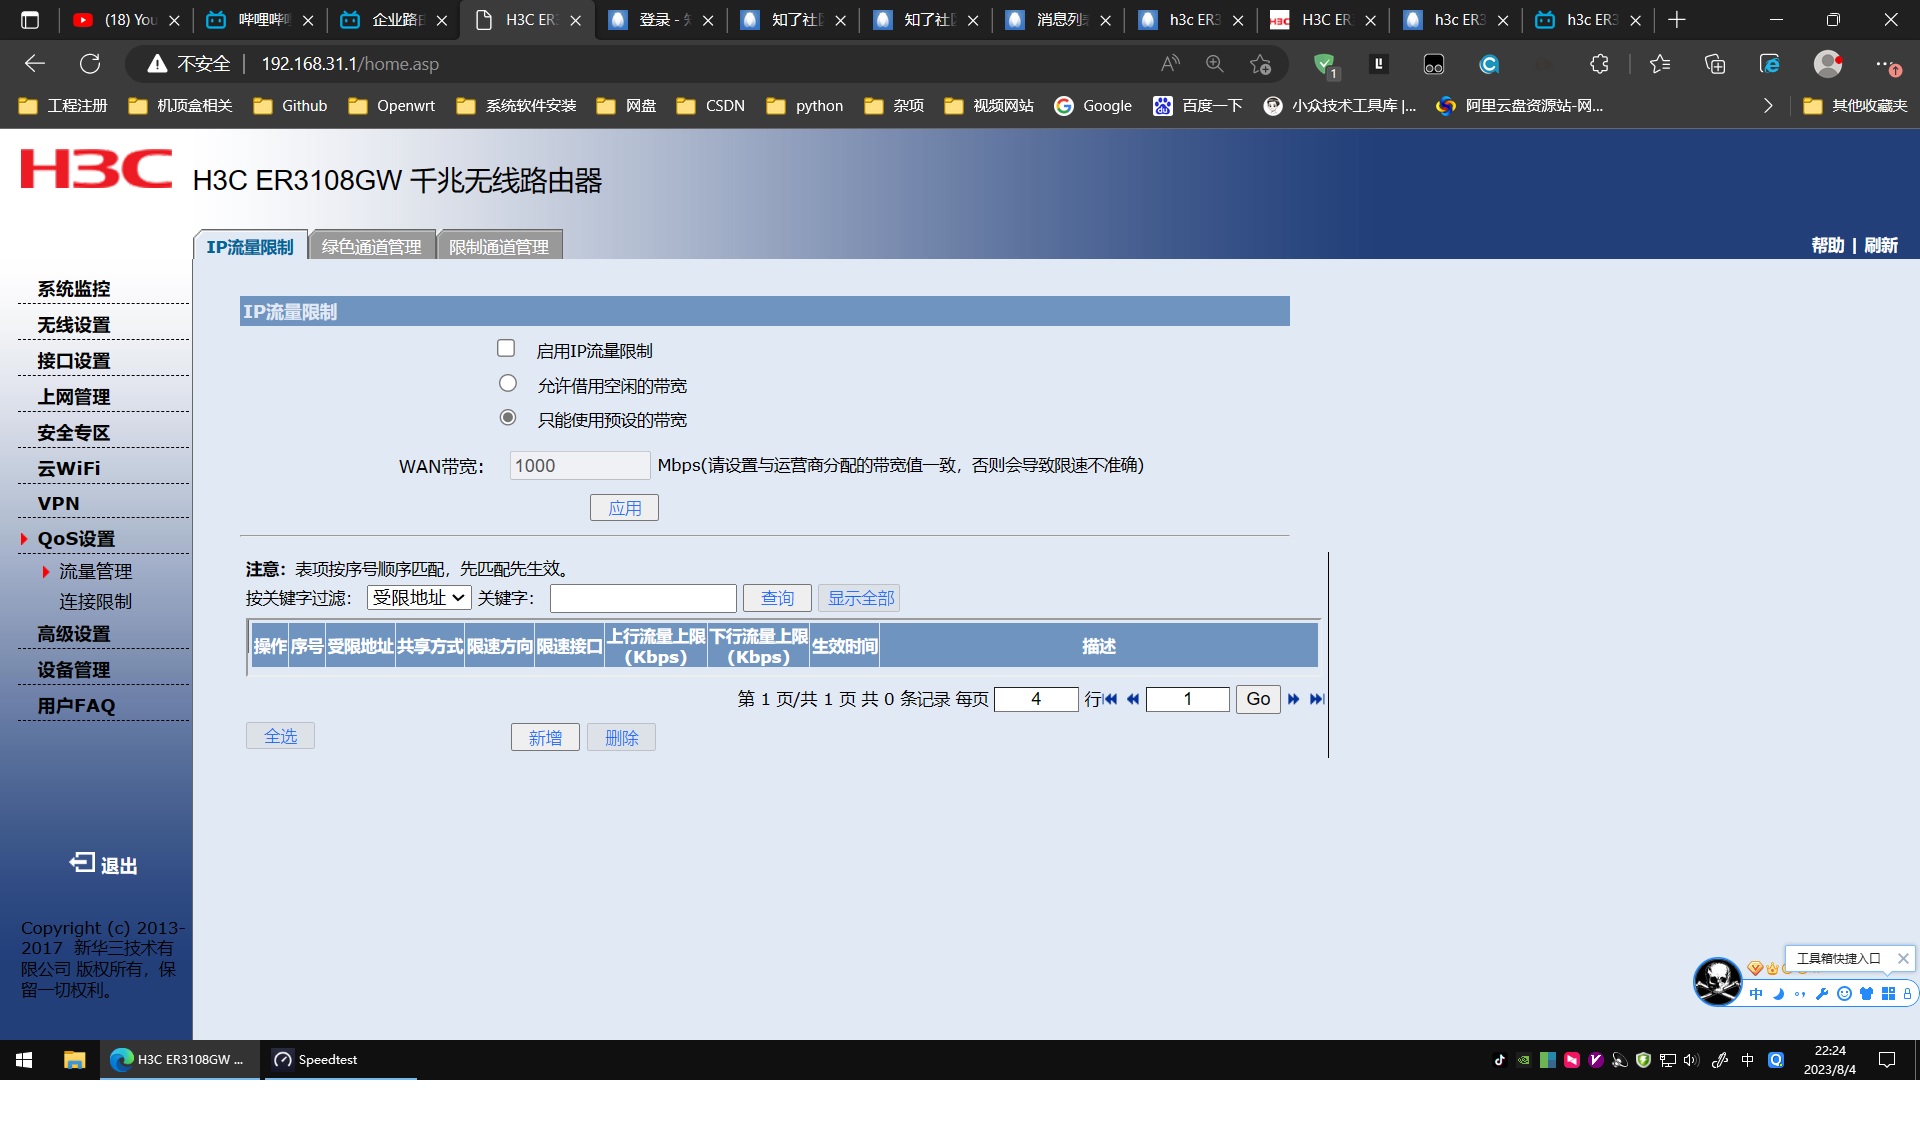
Task: Click 新增 button to add rule
Action: [x=545, y=738]
